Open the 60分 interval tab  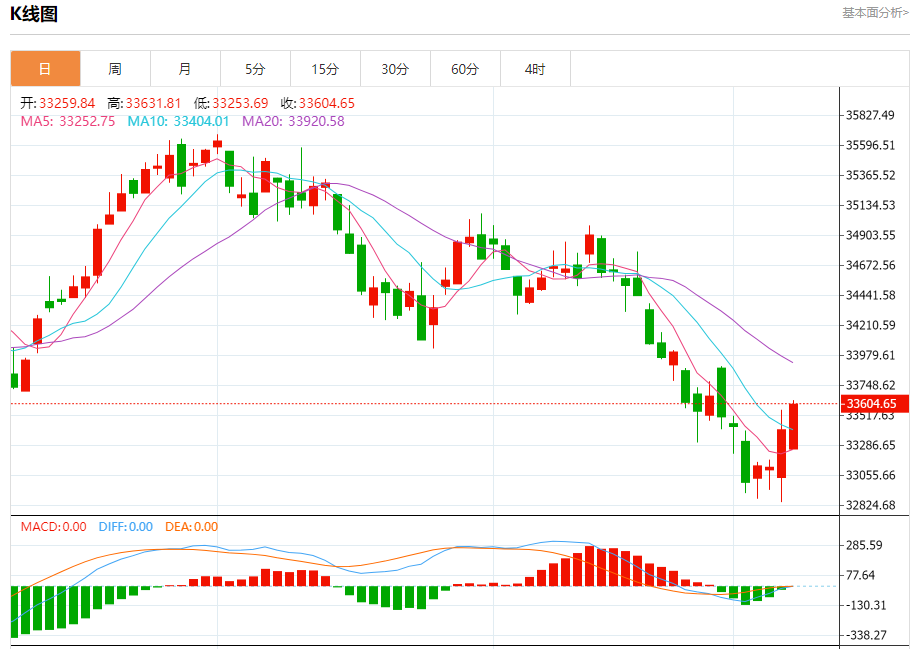point(465,69)
